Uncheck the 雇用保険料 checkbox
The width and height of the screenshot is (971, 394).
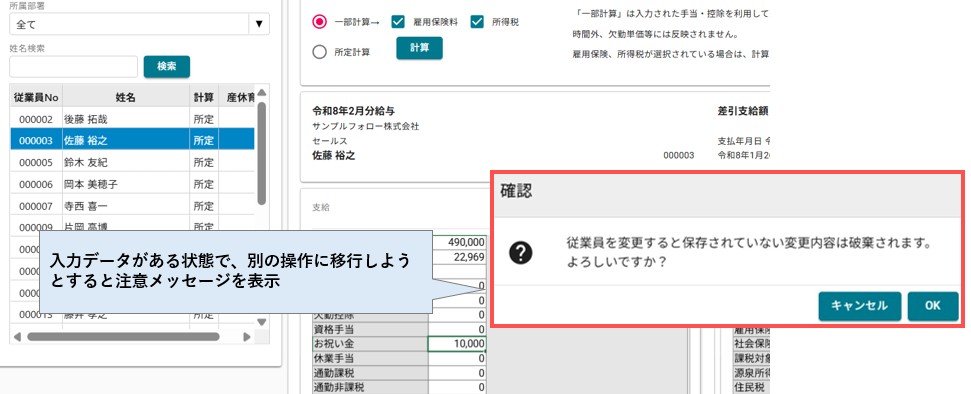(398, 22)
